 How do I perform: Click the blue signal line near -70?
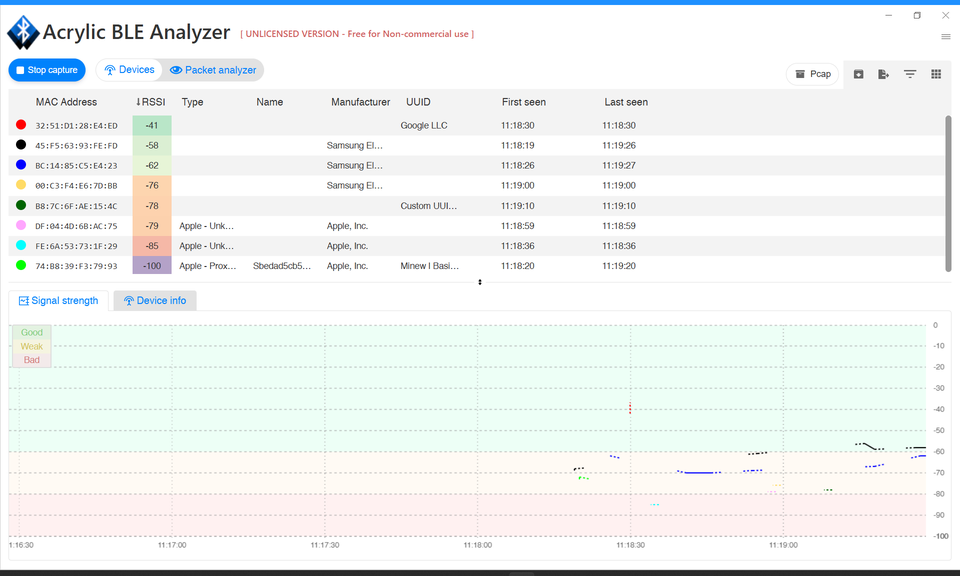(x=699, y=473)
